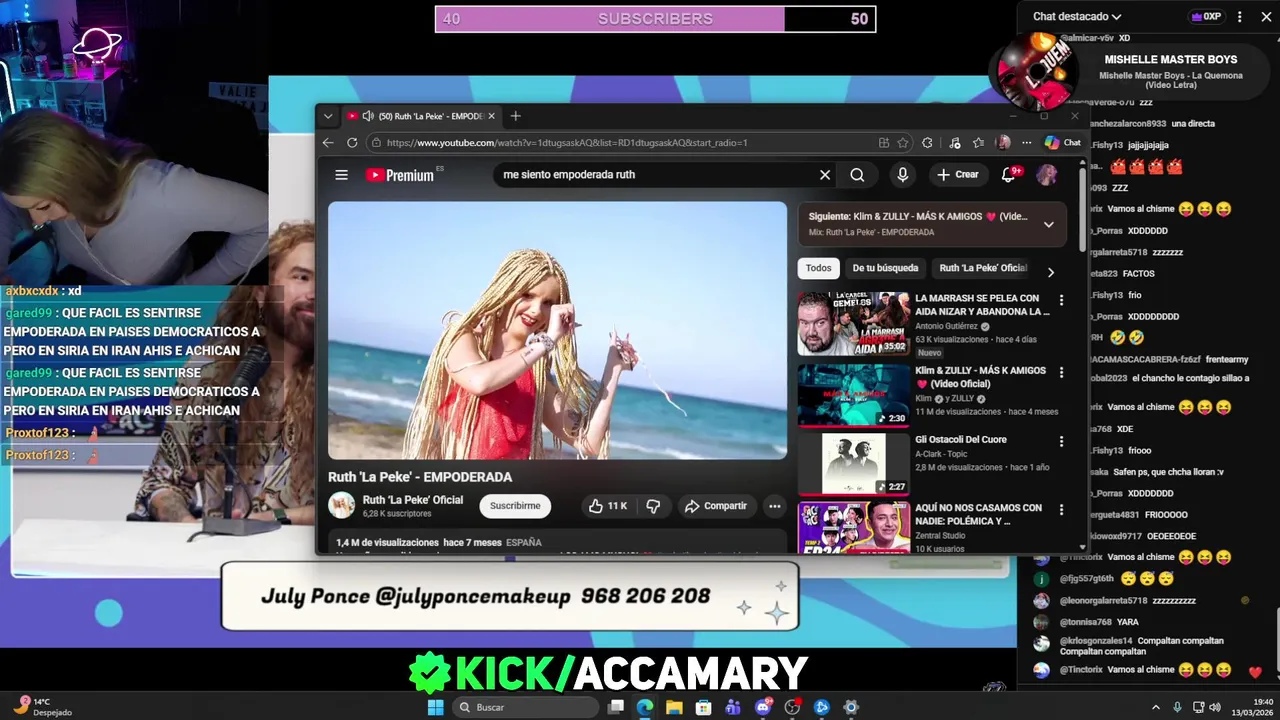1280x720 pixels.
Task: Select the De tu búsqueda chip
Action: pyautogui.click(x=885, y=268)
